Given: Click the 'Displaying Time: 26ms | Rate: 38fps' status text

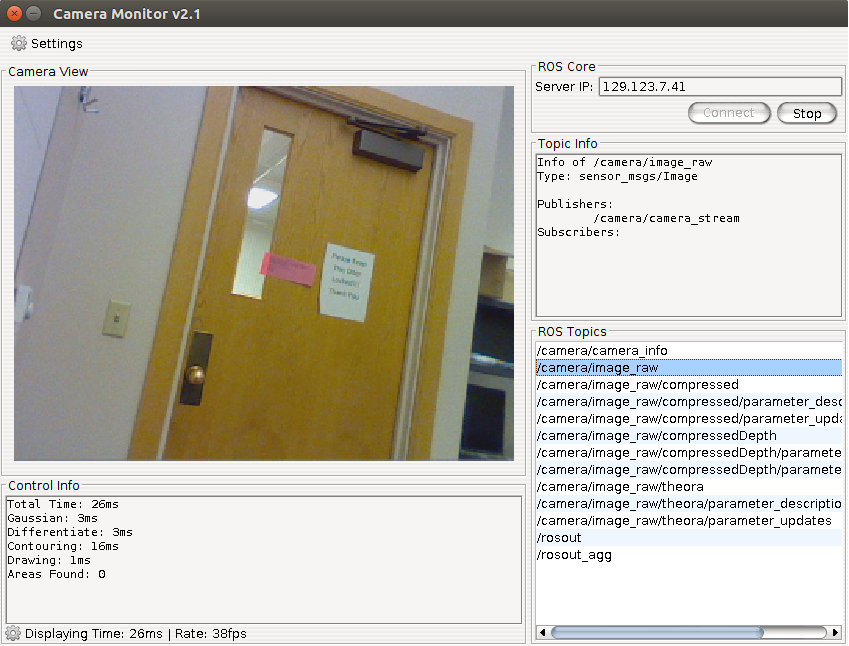Looking at the screenshot, I should coord(135,634).
